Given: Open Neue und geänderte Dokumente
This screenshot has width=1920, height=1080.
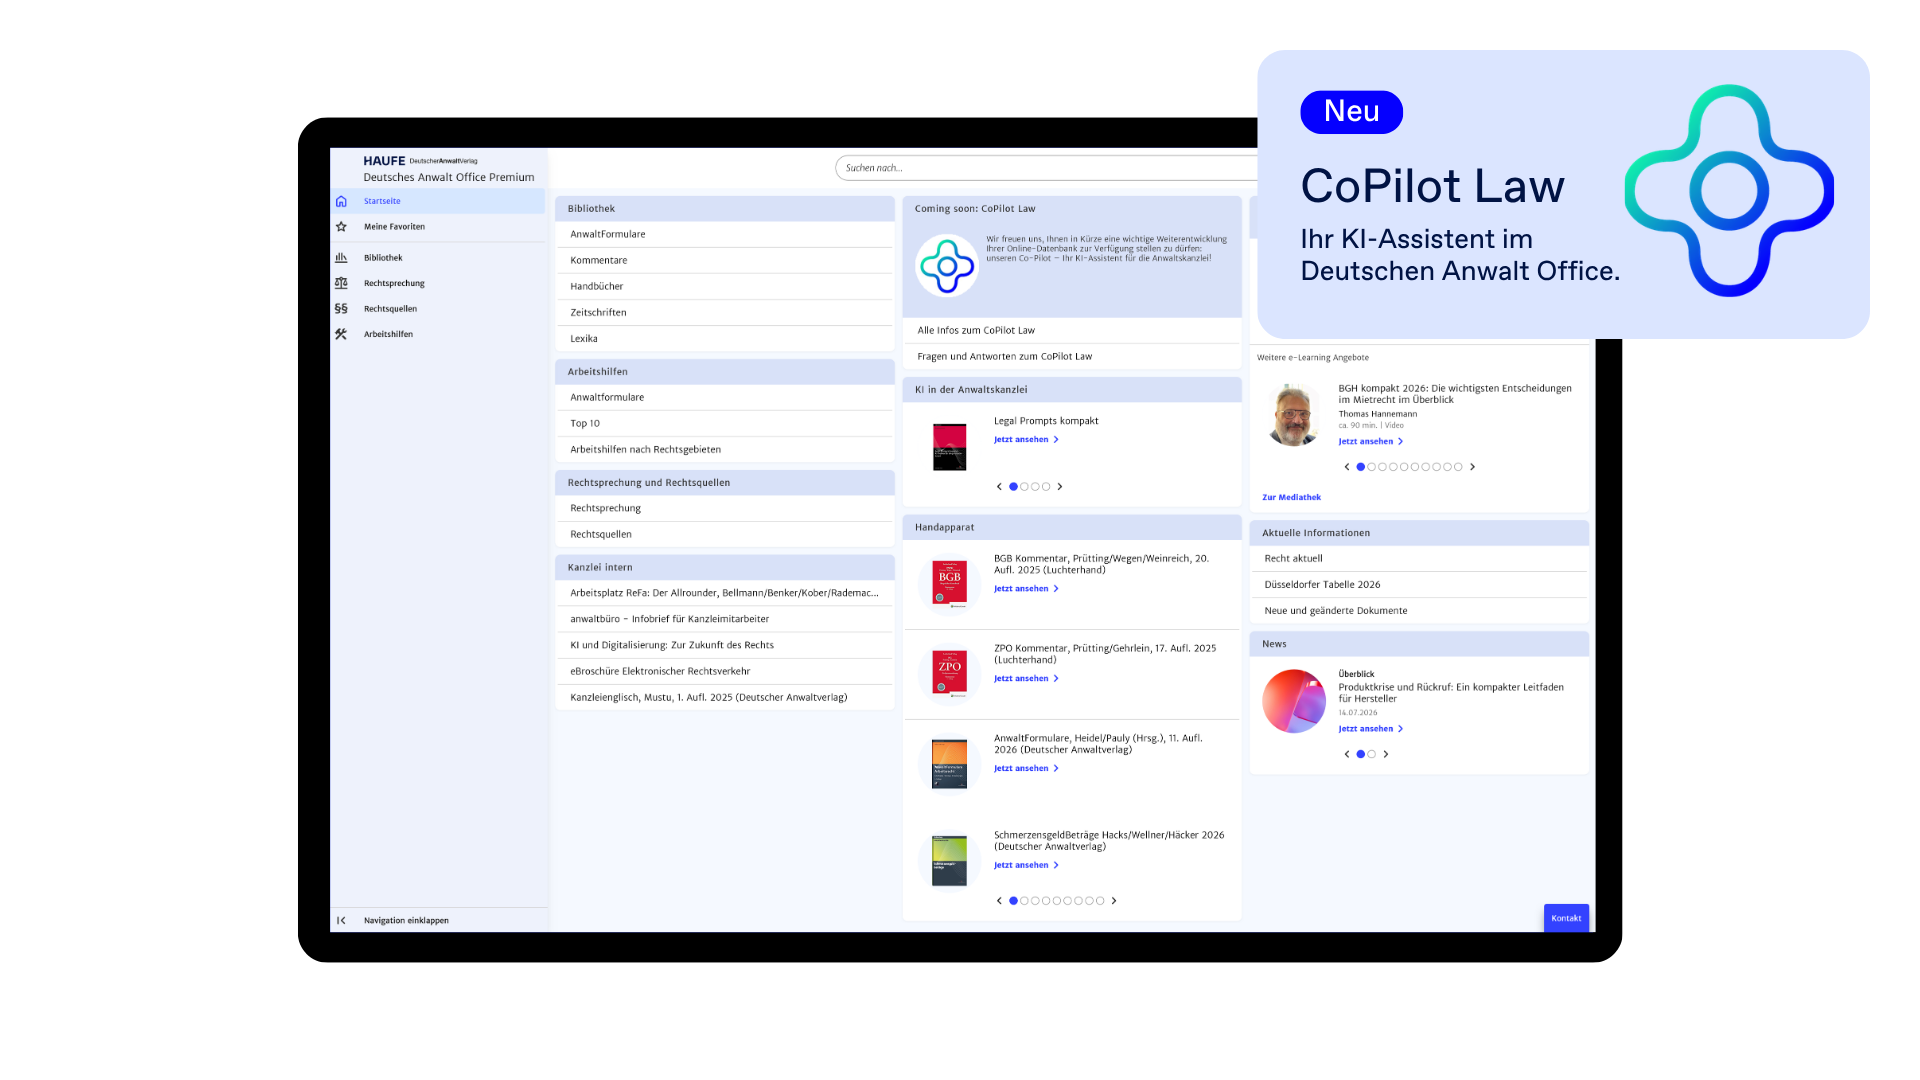Looking at the screenshot, I should click(1419, 611).
